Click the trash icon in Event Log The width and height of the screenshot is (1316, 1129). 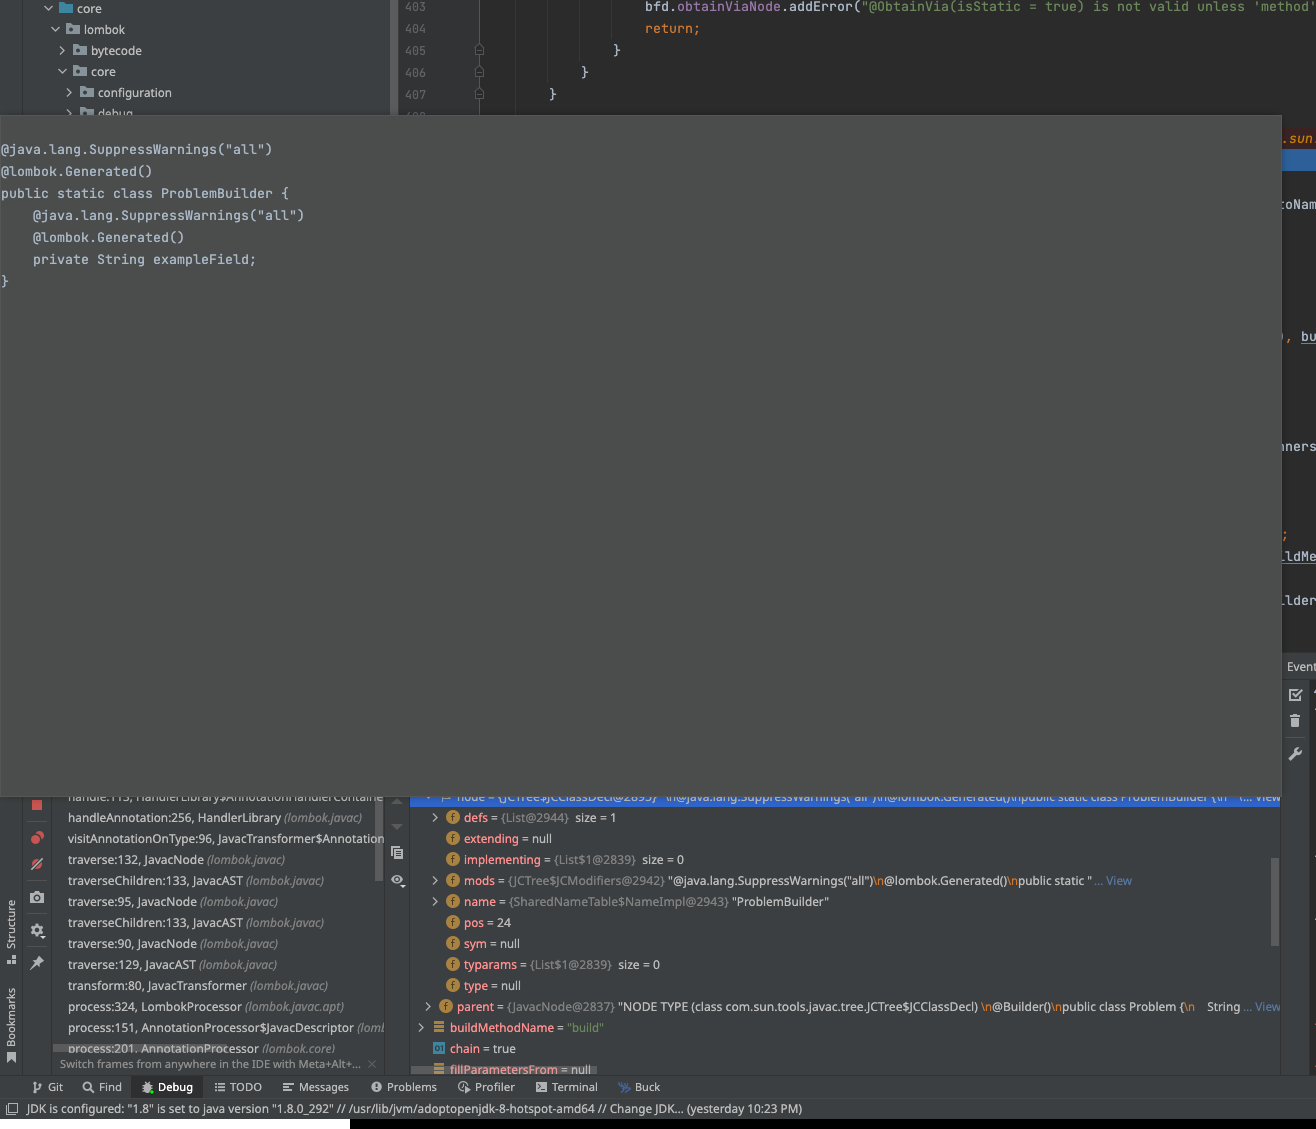[x=1295, y=721]
